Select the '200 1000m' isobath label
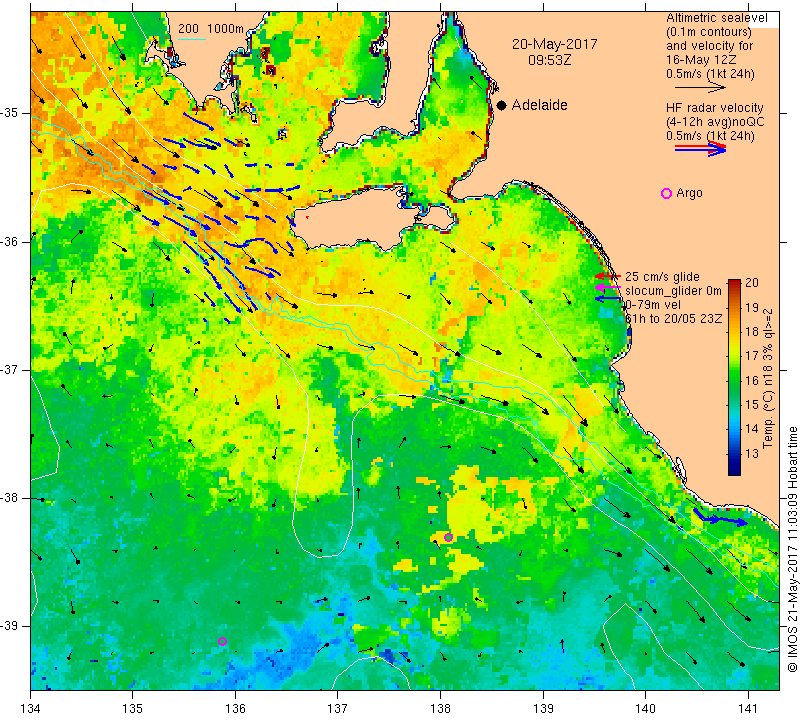The width and height of the screenshot is (800, 720). tap(211, 29)
